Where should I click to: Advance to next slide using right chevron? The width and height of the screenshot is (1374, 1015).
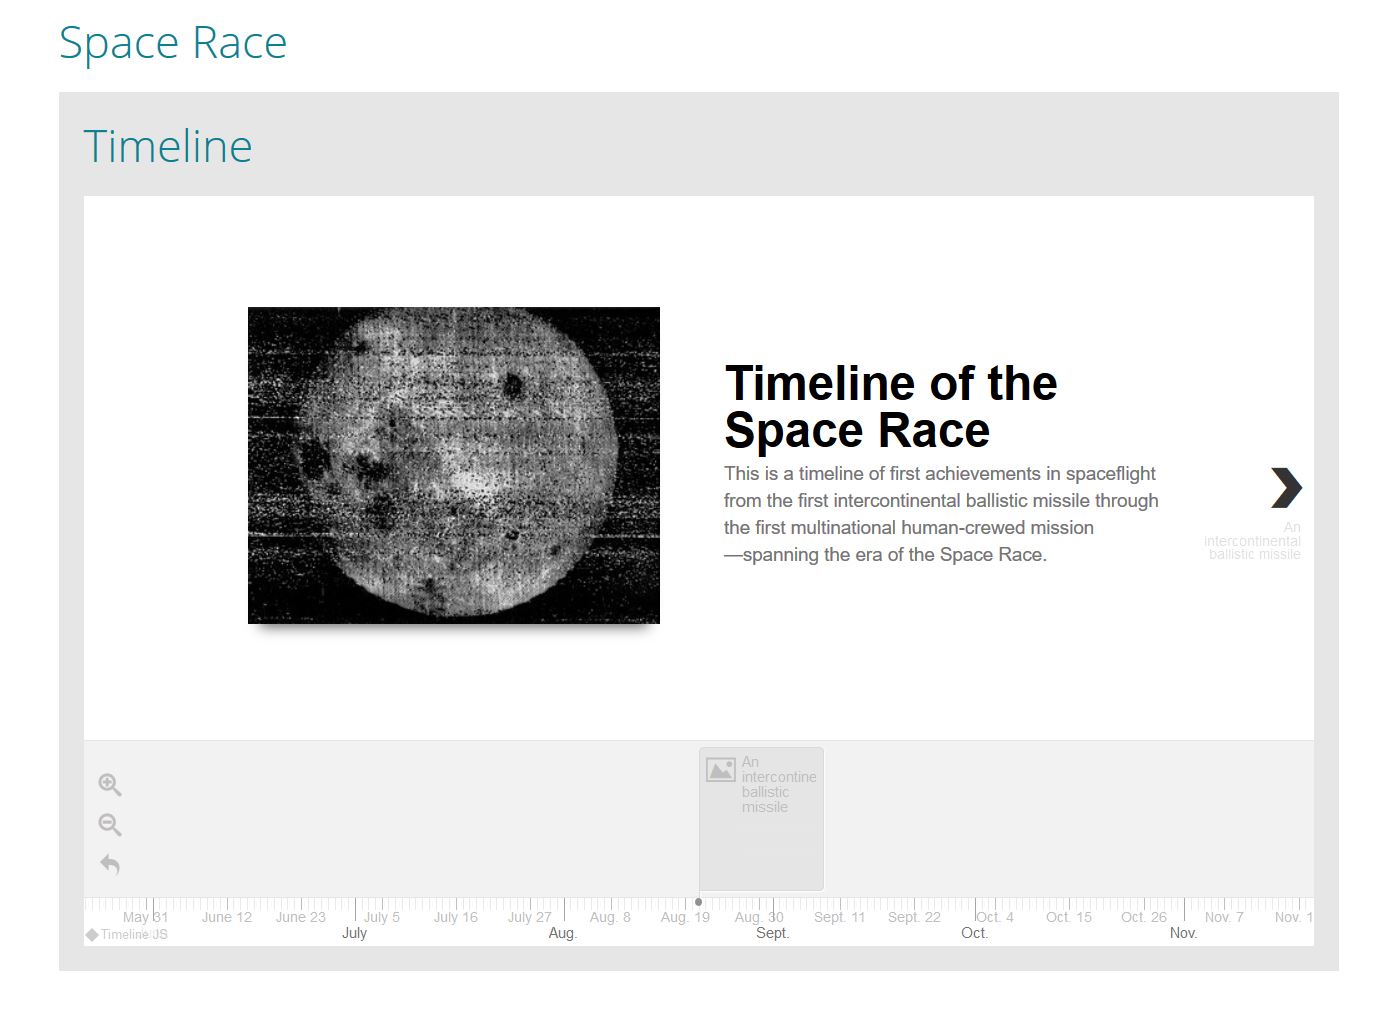pyautogui.click(x=1285, y=489)
